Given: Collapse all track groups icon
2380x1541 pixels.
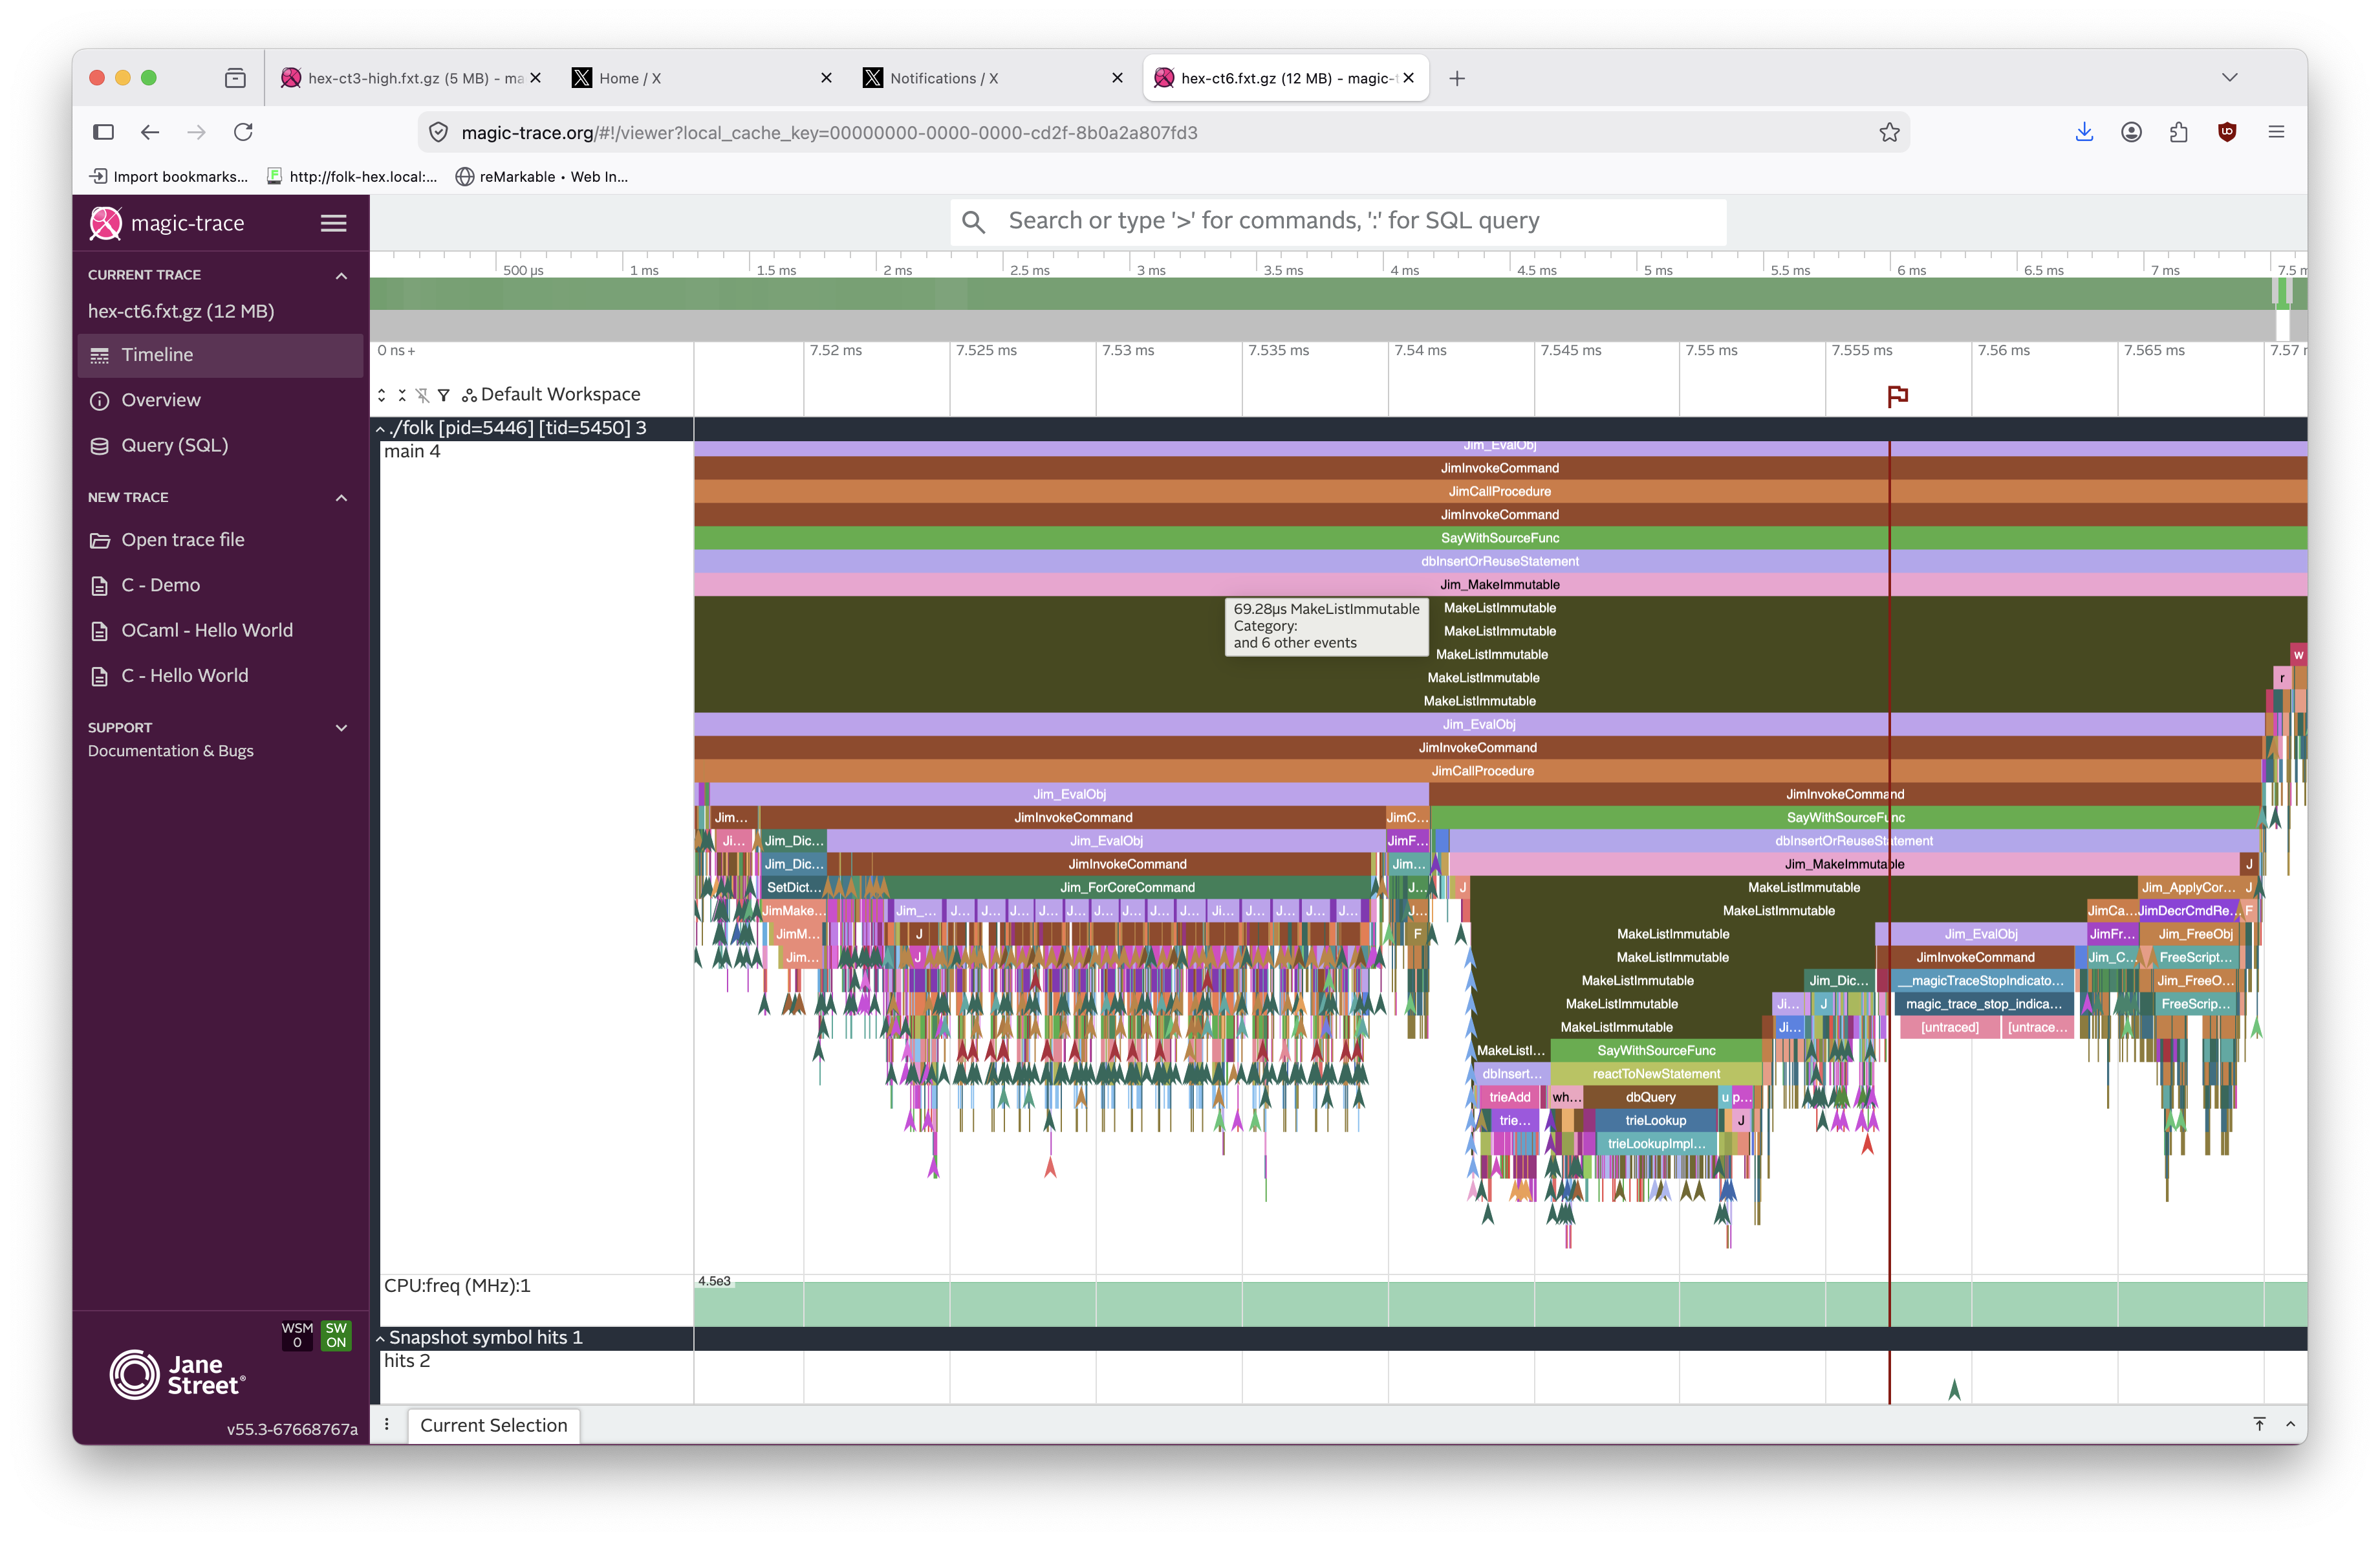Looking at the screenshot, I should [402, 395].
